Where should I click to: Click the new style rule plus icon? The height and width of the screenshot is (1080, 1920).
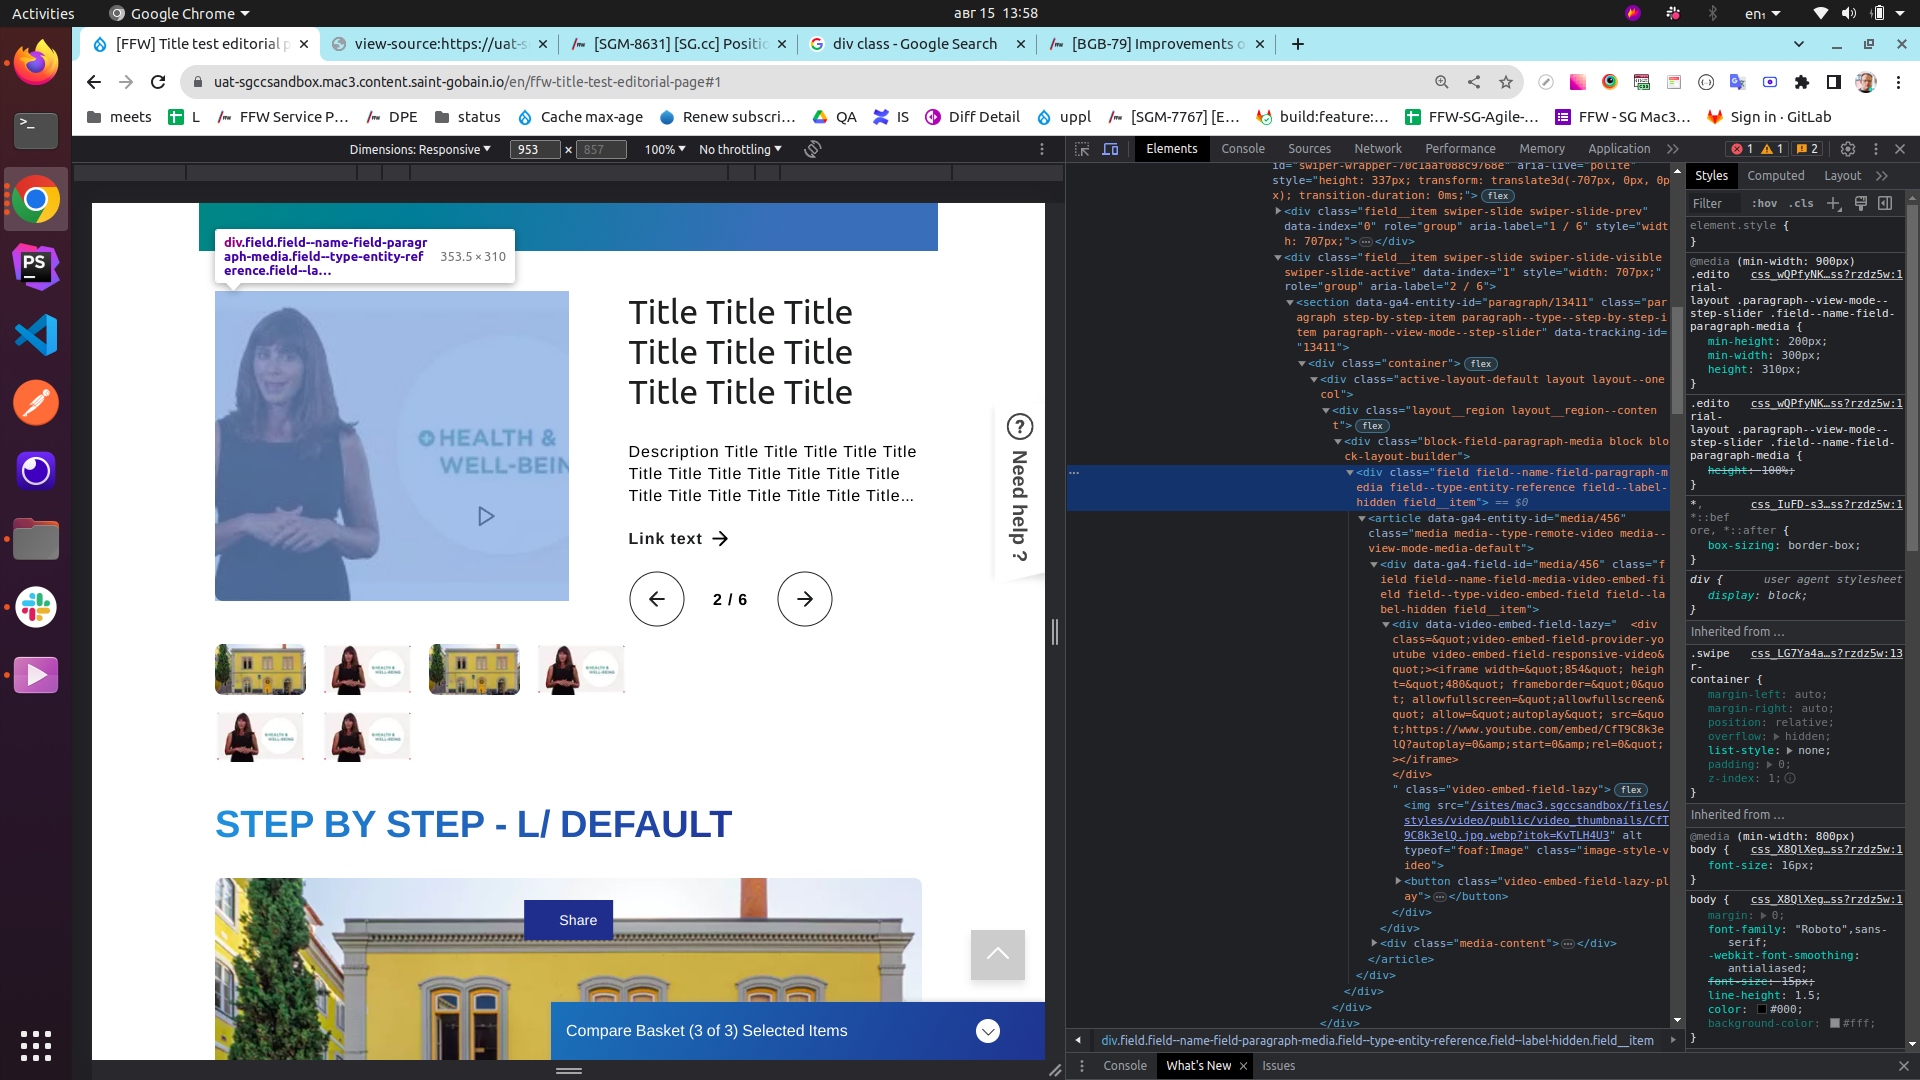(1834, 203)
